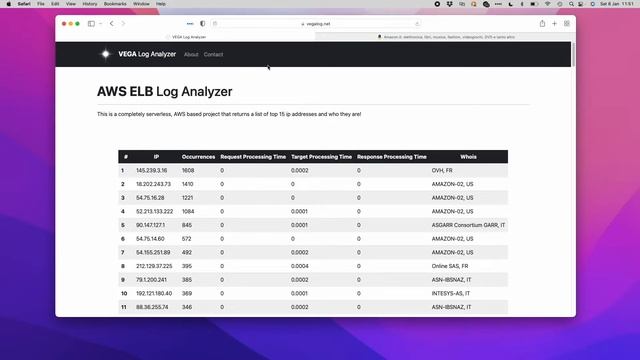Click the OVH, FR whois entry
Screen dimensions: 640x360
tap(442, 170)
